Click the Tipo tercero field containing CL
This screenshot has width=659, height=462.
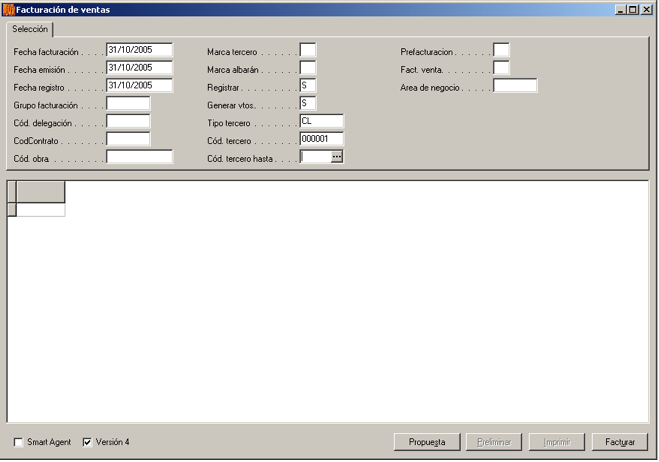click(x=321, y=122)
